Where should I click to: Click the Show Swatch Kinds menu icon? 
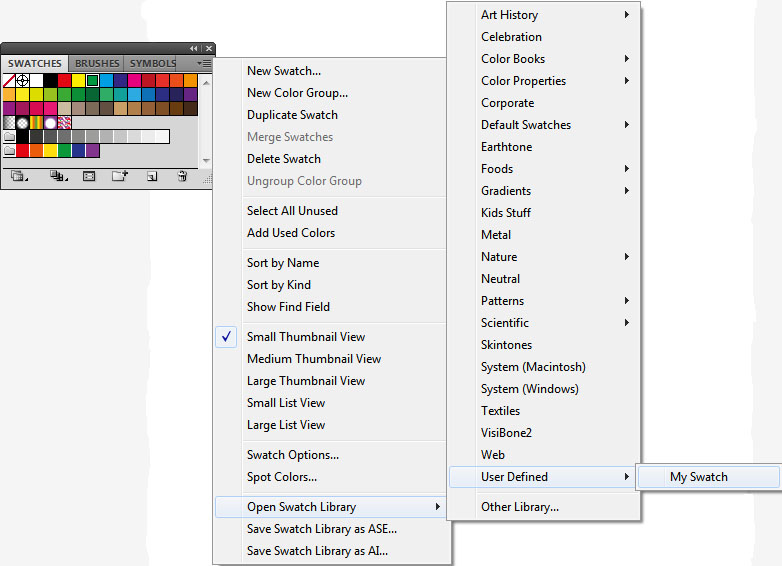[x=57, y=176]
